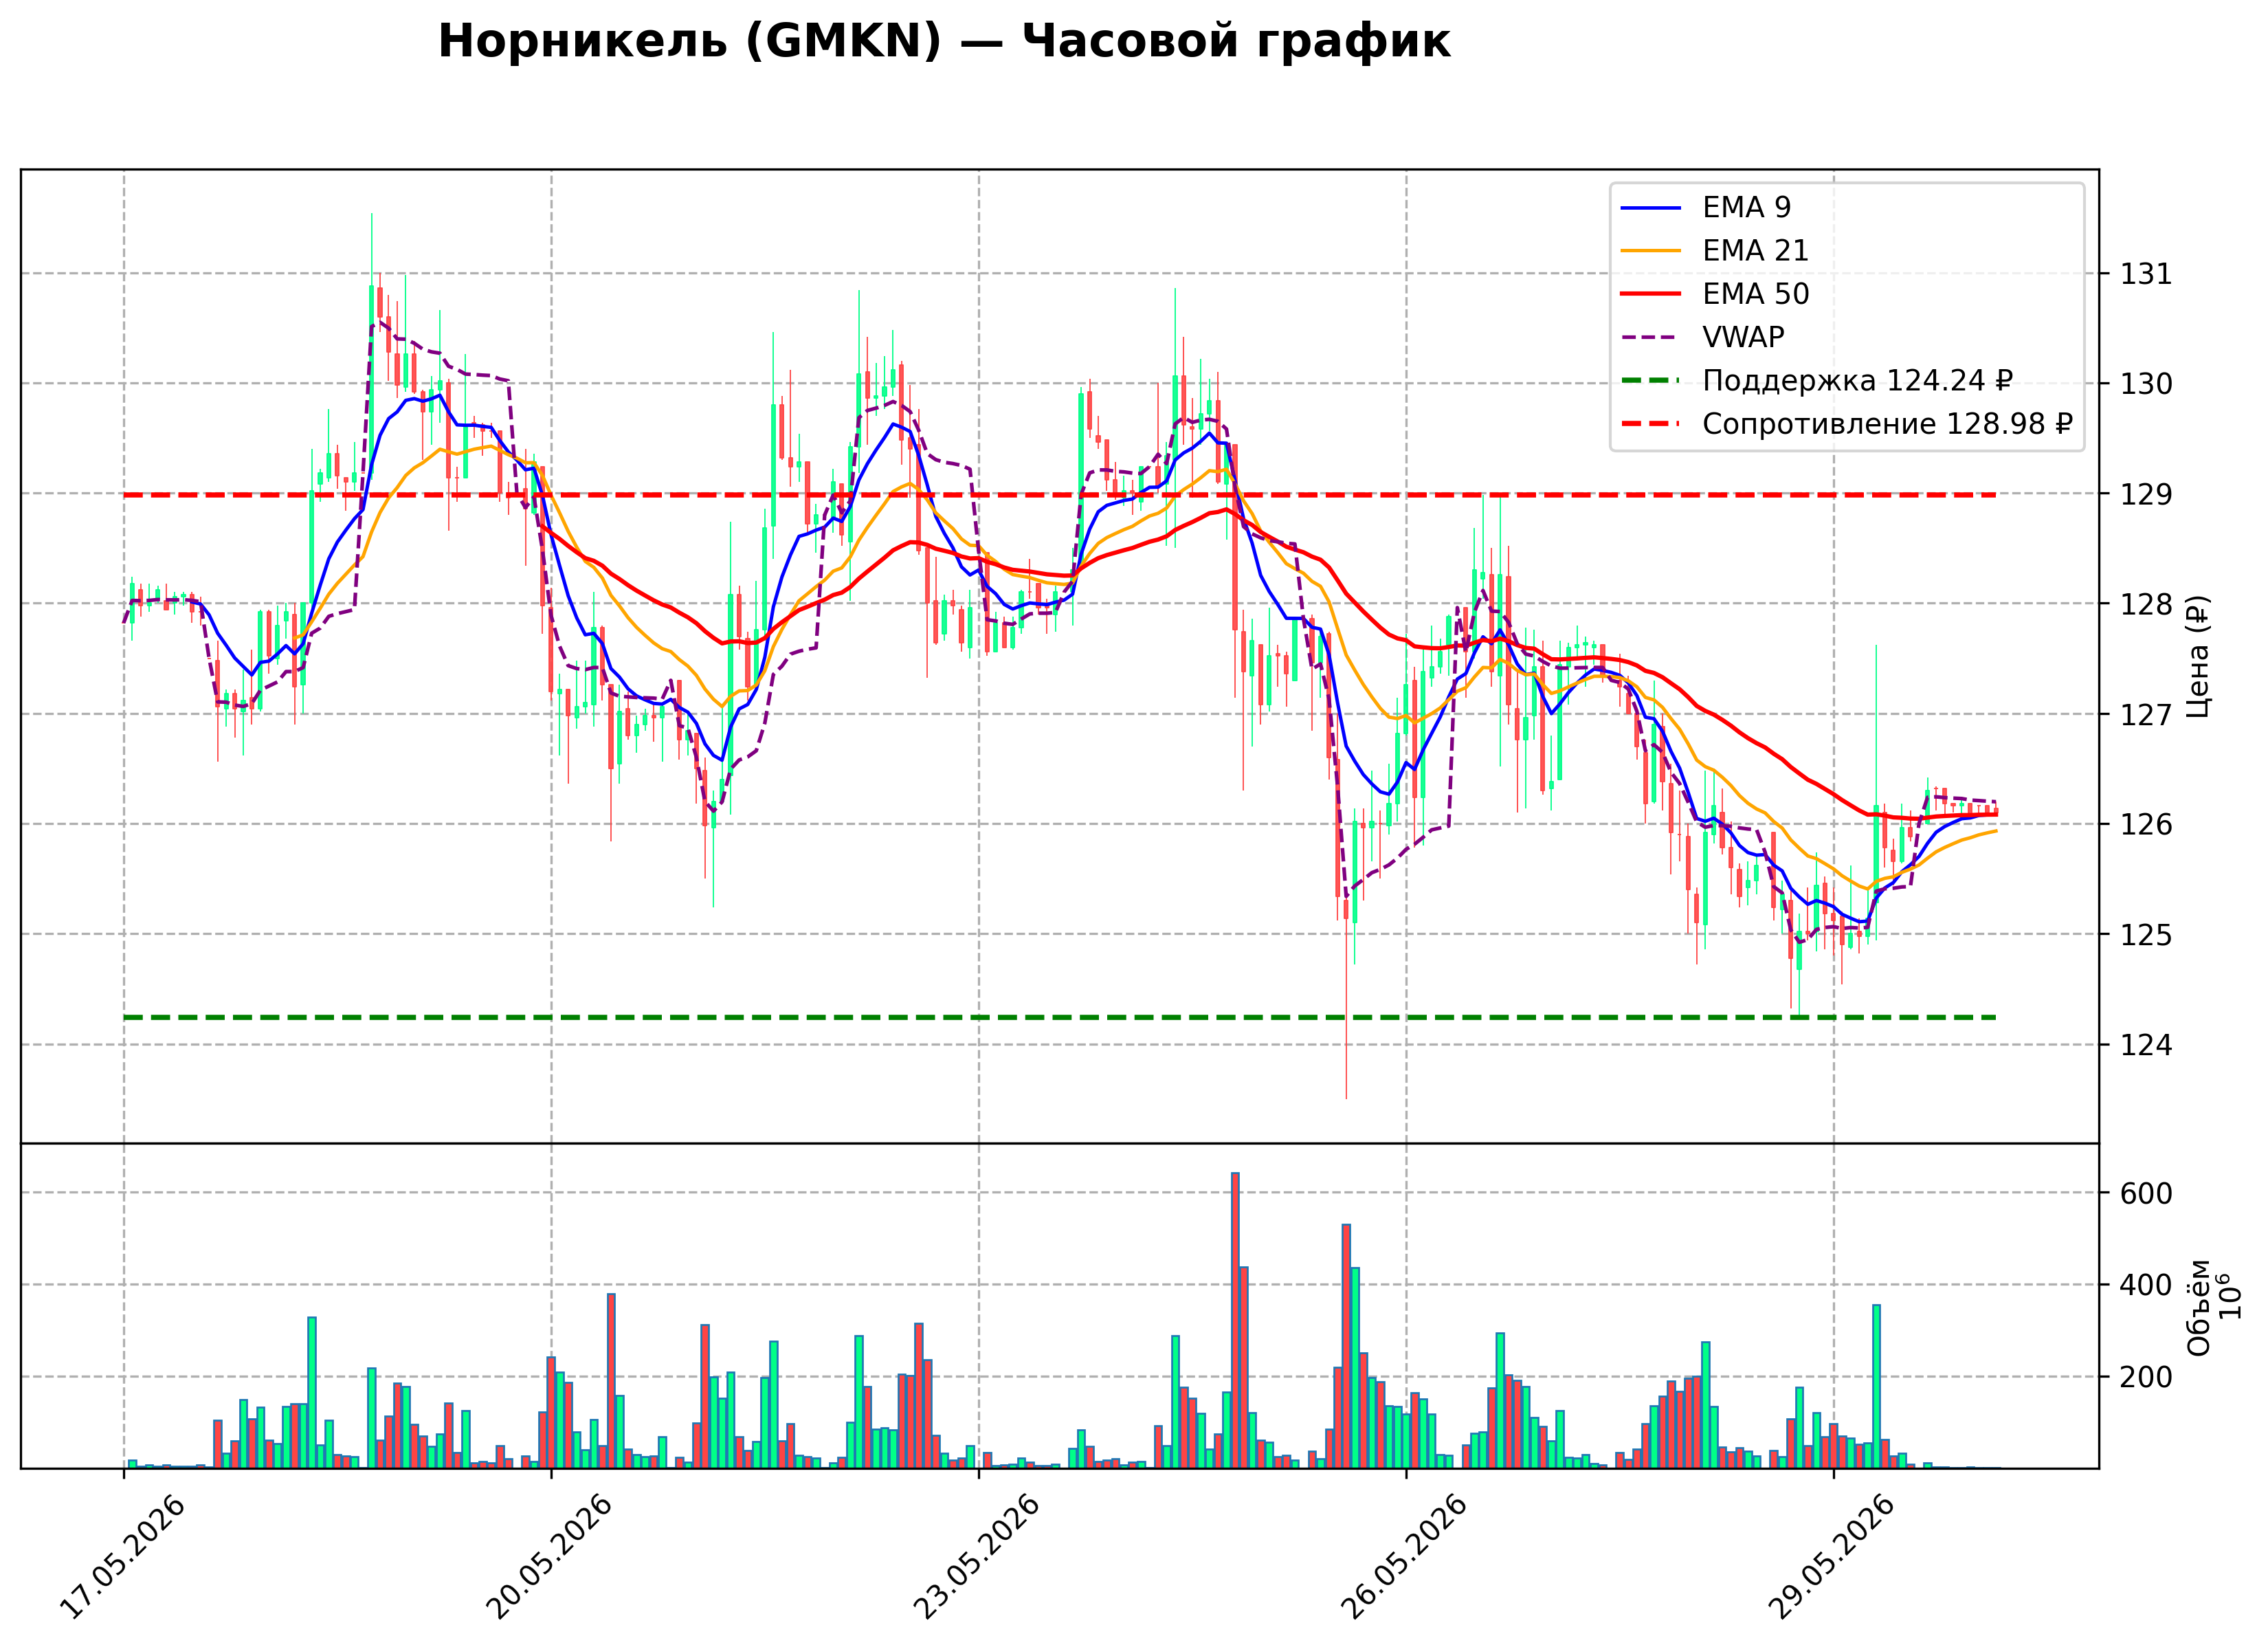Click the price axis label 130
The height and width of the screenshot is (1645, 2268).
2146,384
